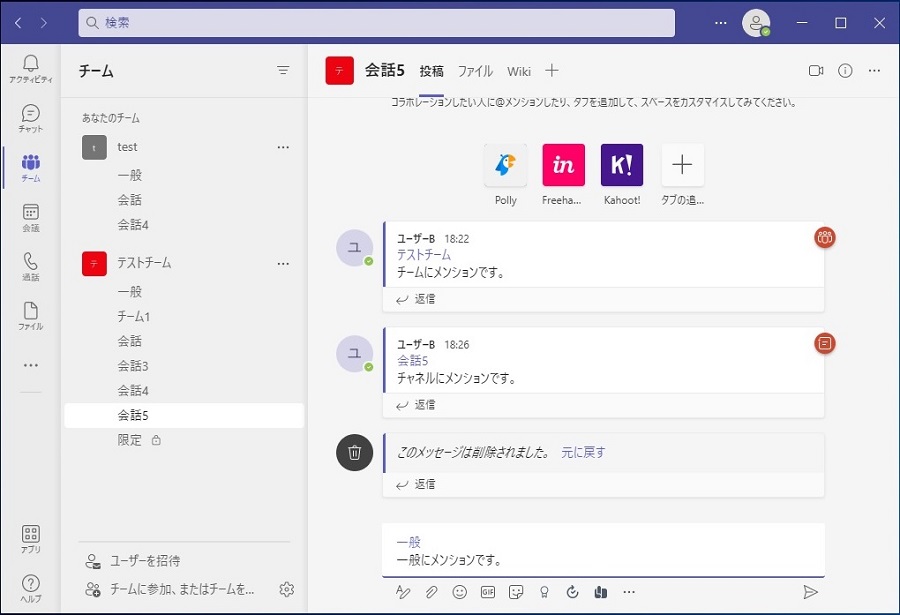Start a meeting with video camera icon
Image resolution: width=900 pixels, height=615 pixels.
pos(816,71)
